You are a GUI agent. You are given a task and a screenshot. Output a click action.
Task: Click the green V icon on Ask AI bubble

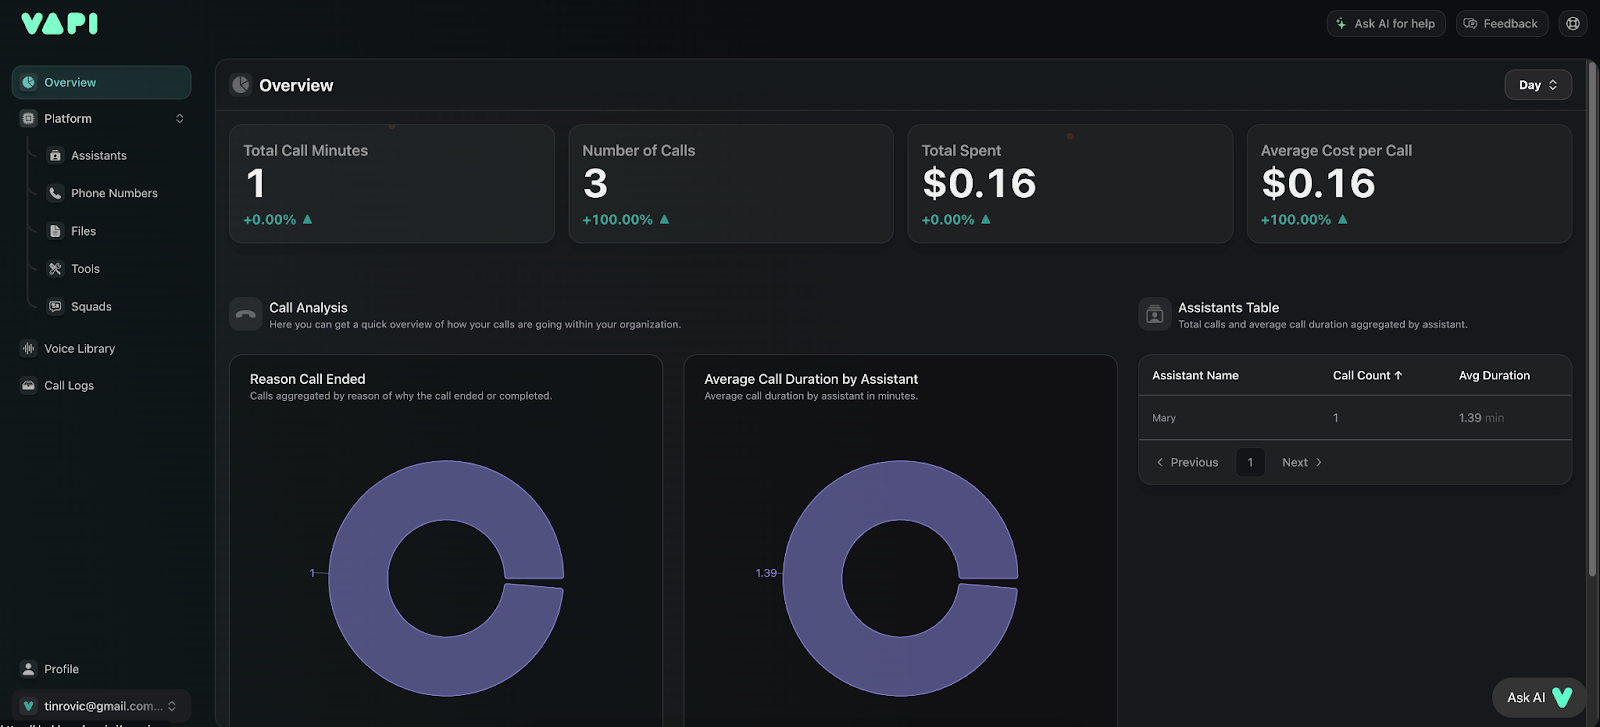coord(1562,697)
